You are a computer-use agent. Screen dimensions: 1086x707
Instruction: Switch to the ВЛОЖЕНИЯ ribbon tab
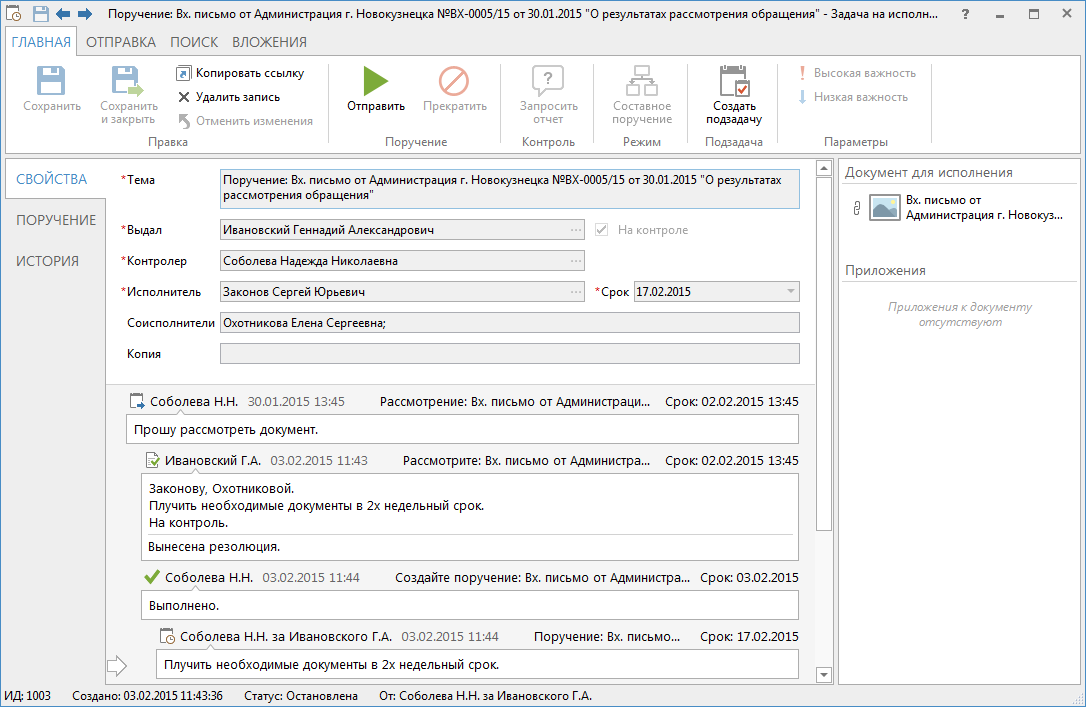tap(269, 42)
